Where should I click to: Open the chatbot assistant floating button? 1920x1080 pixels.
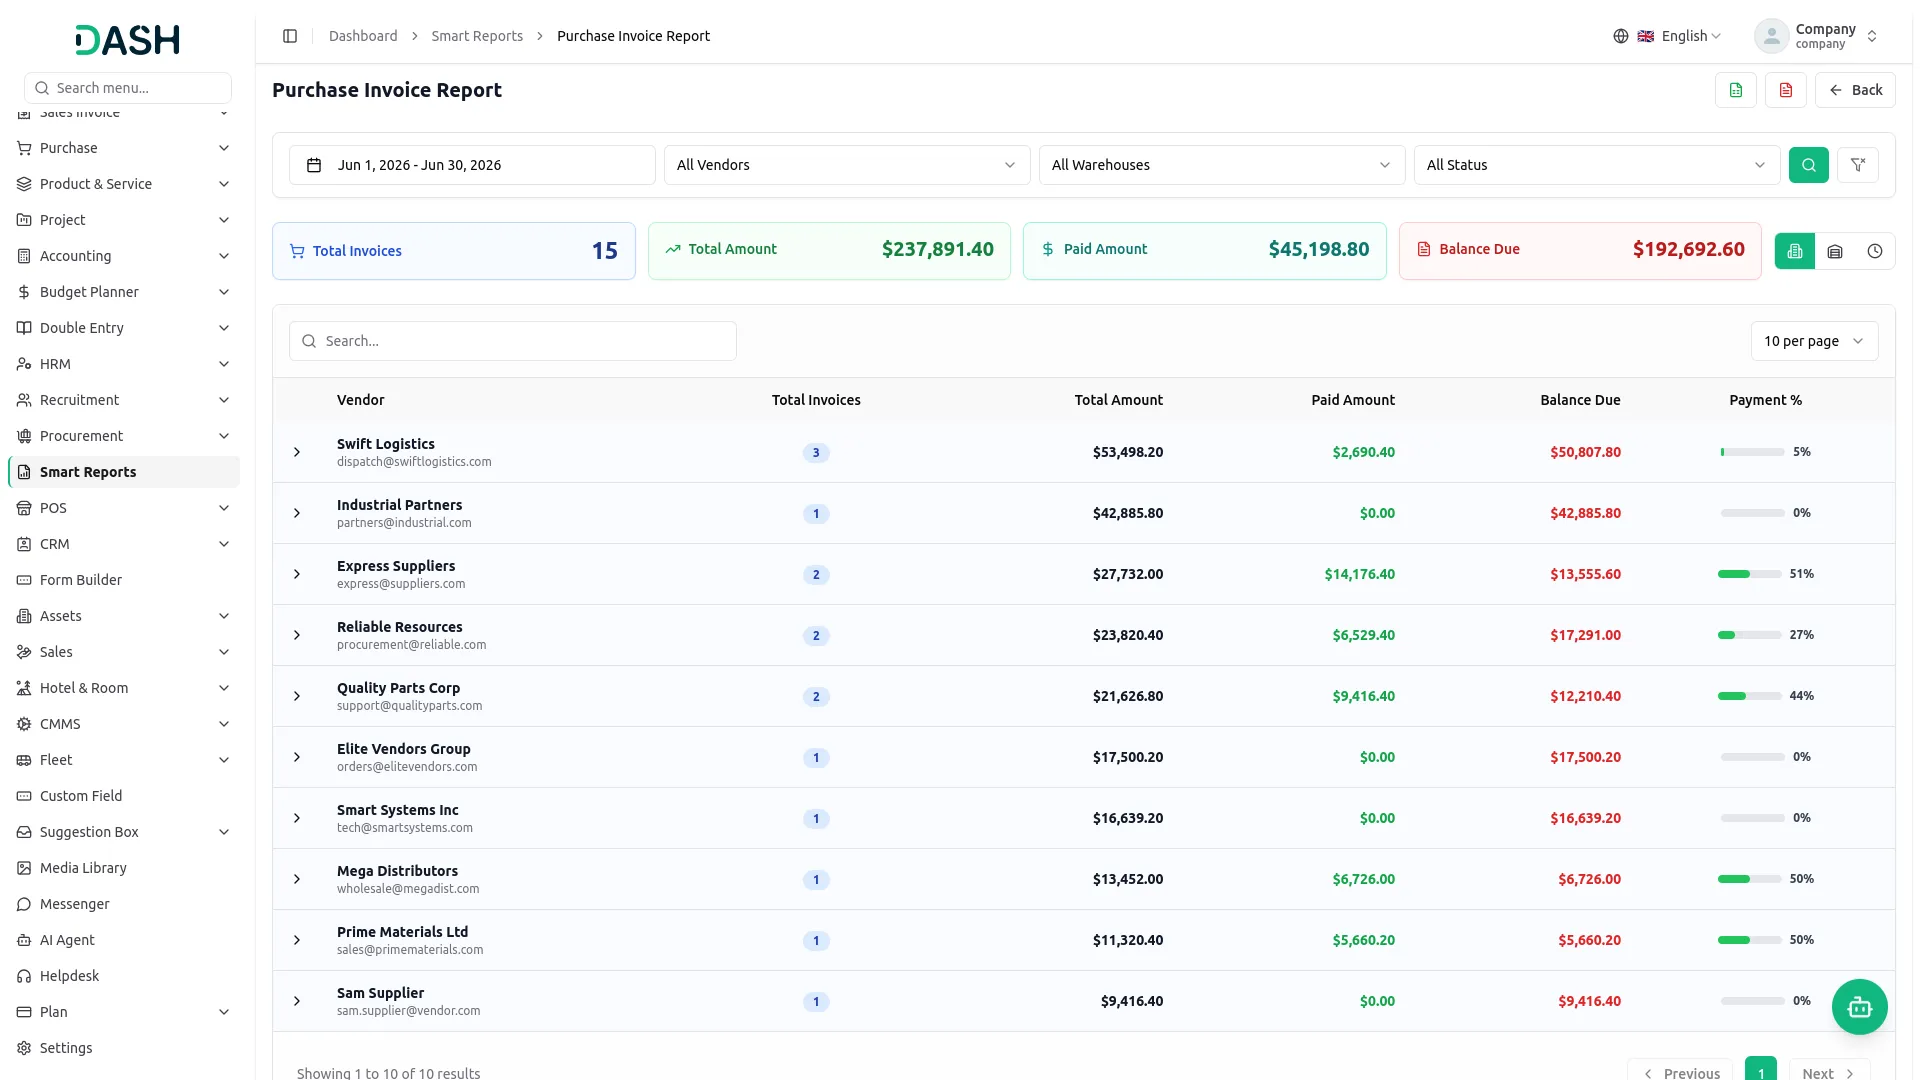1860,1007
